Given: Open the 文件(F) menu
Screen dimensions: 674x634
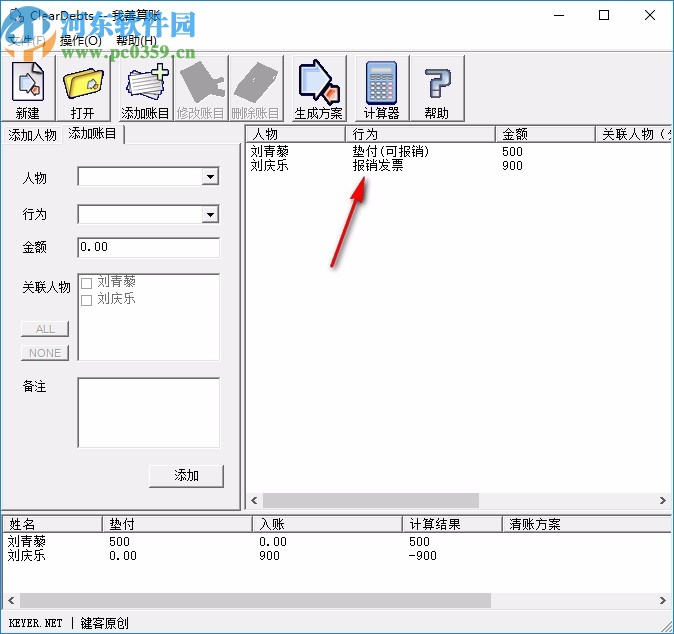Looking at the screenshot, I should point(27,41).
